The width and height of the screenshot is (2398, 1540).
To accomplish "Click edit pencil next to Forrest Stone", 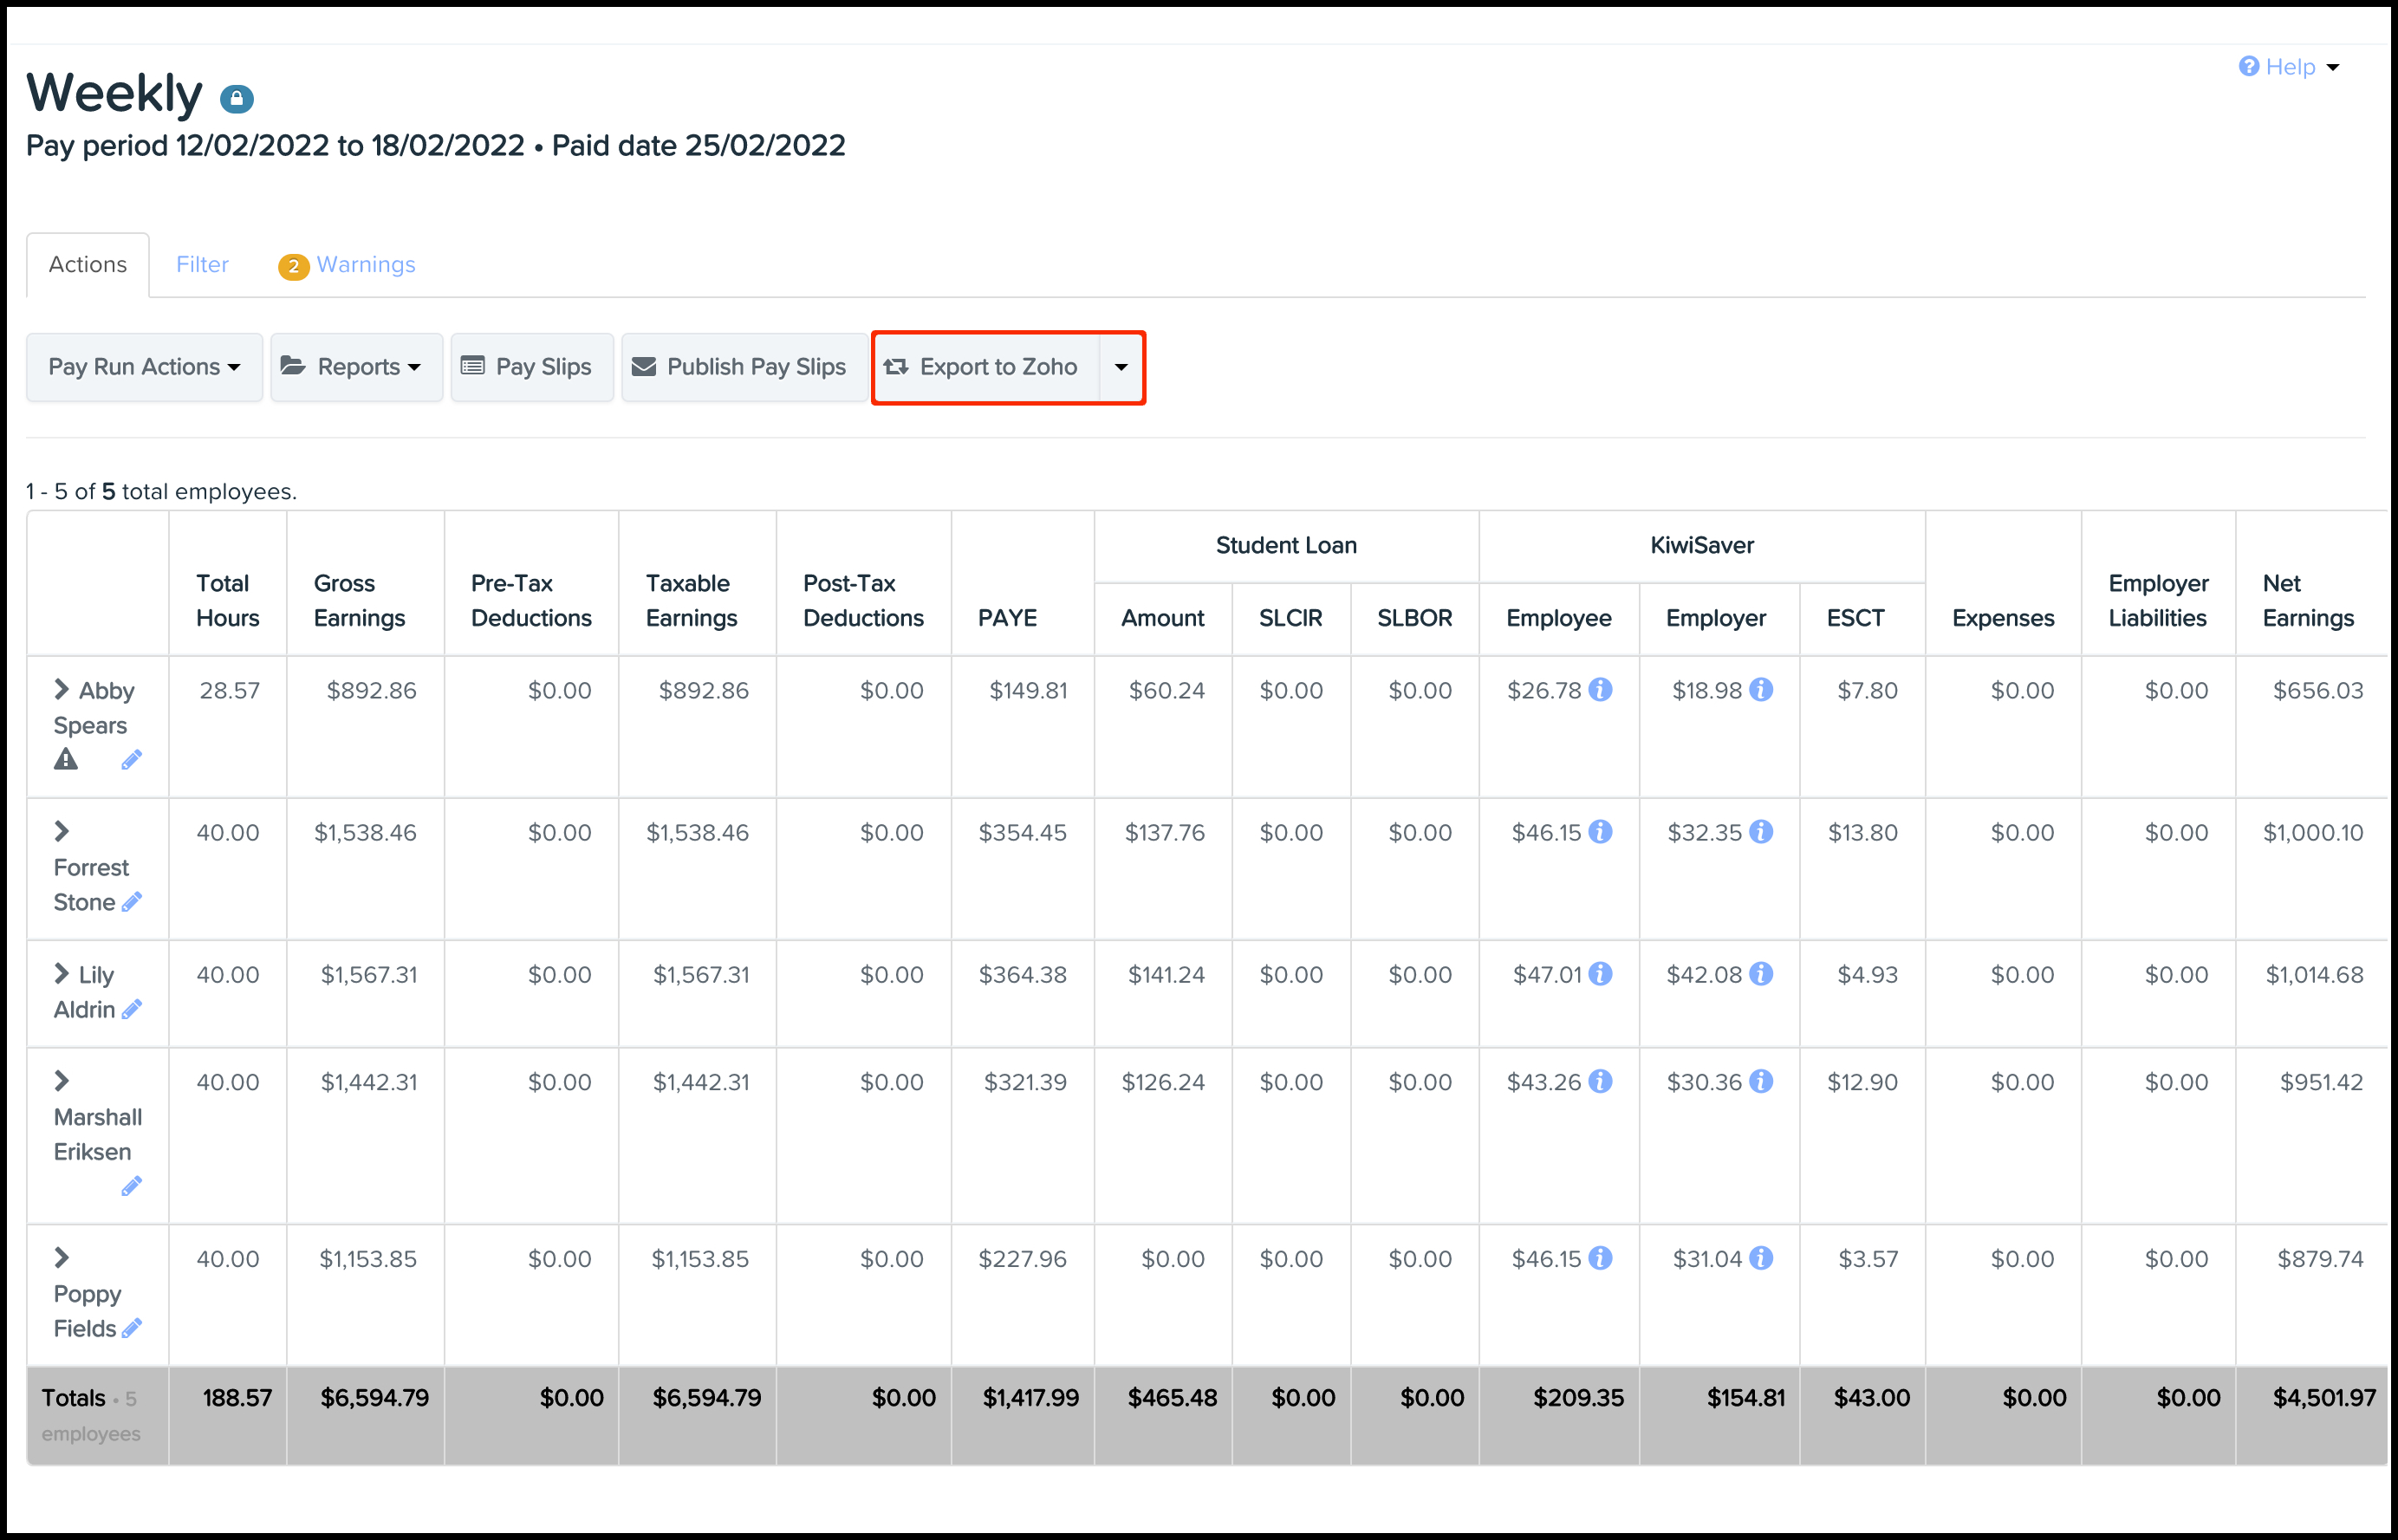I will [131, 903].
